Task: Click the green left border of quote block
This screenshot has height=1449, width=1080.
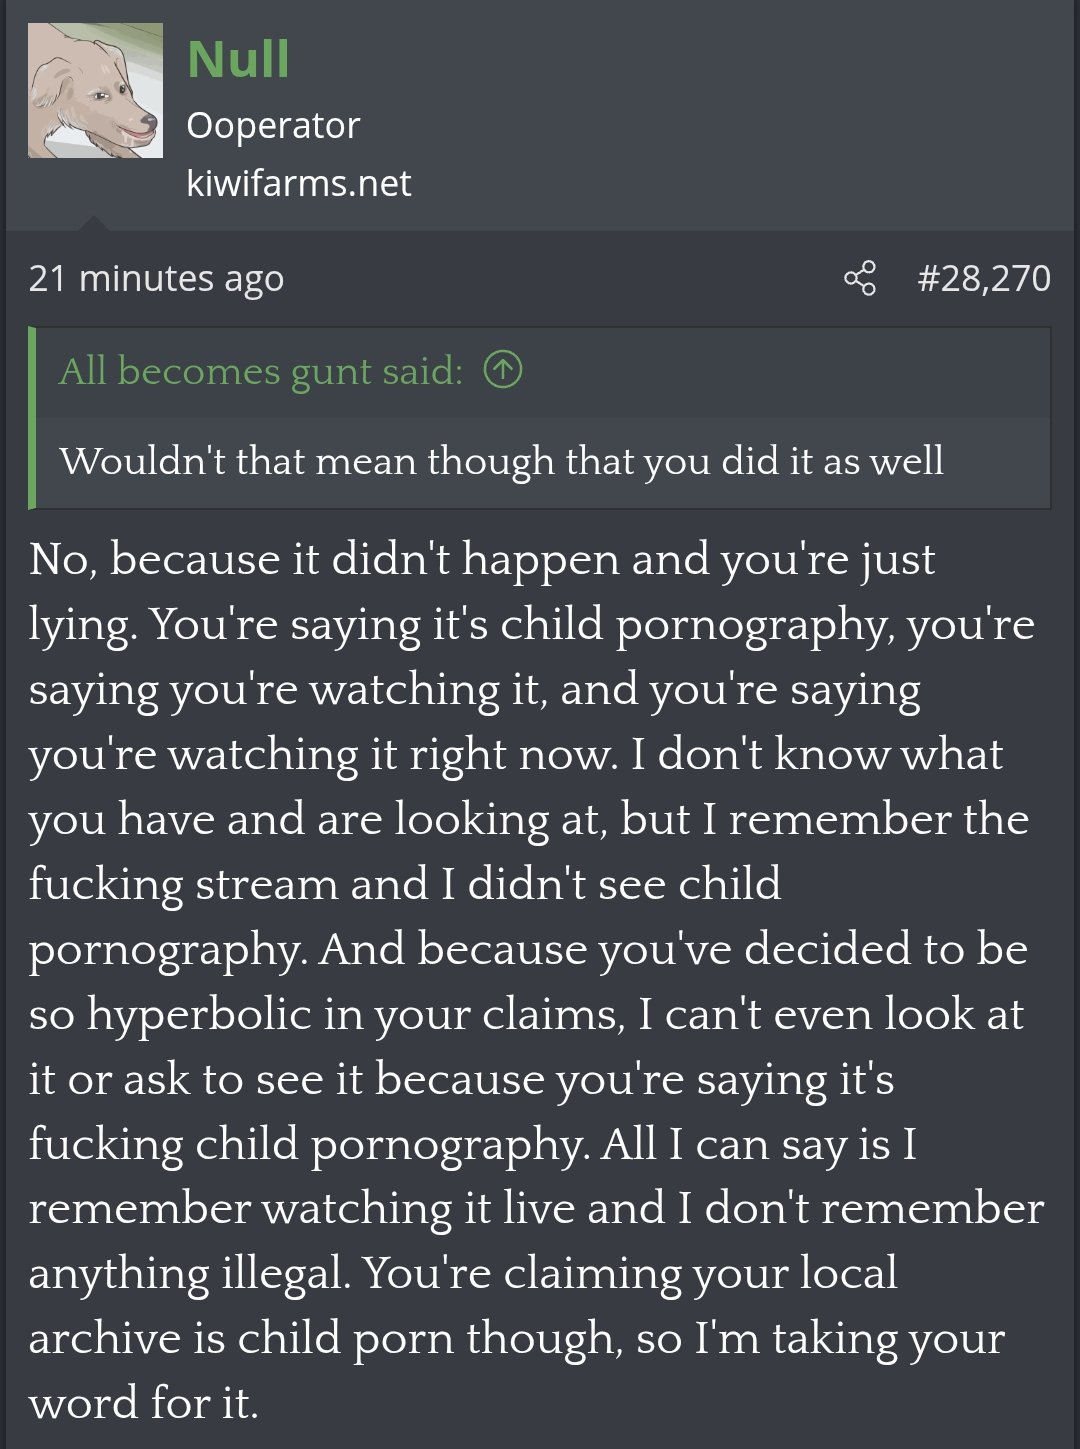Action: click(x=33, y=417)
